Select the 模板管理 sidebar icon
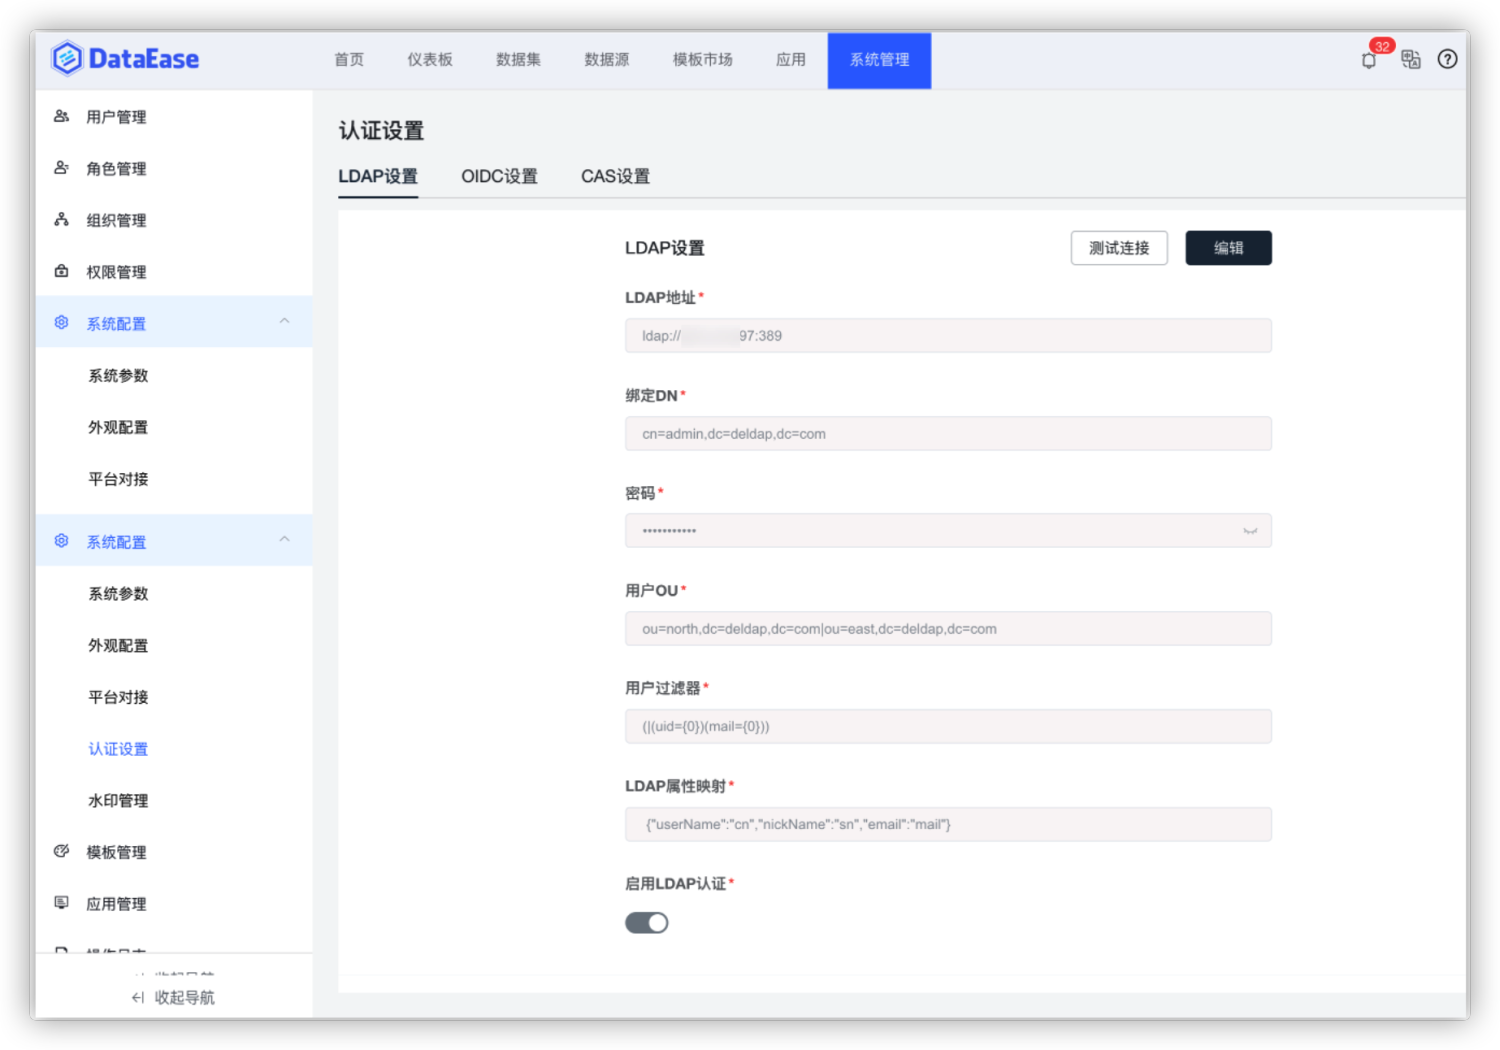This screenshot has width=1500, height=1050. coord(60,852)
